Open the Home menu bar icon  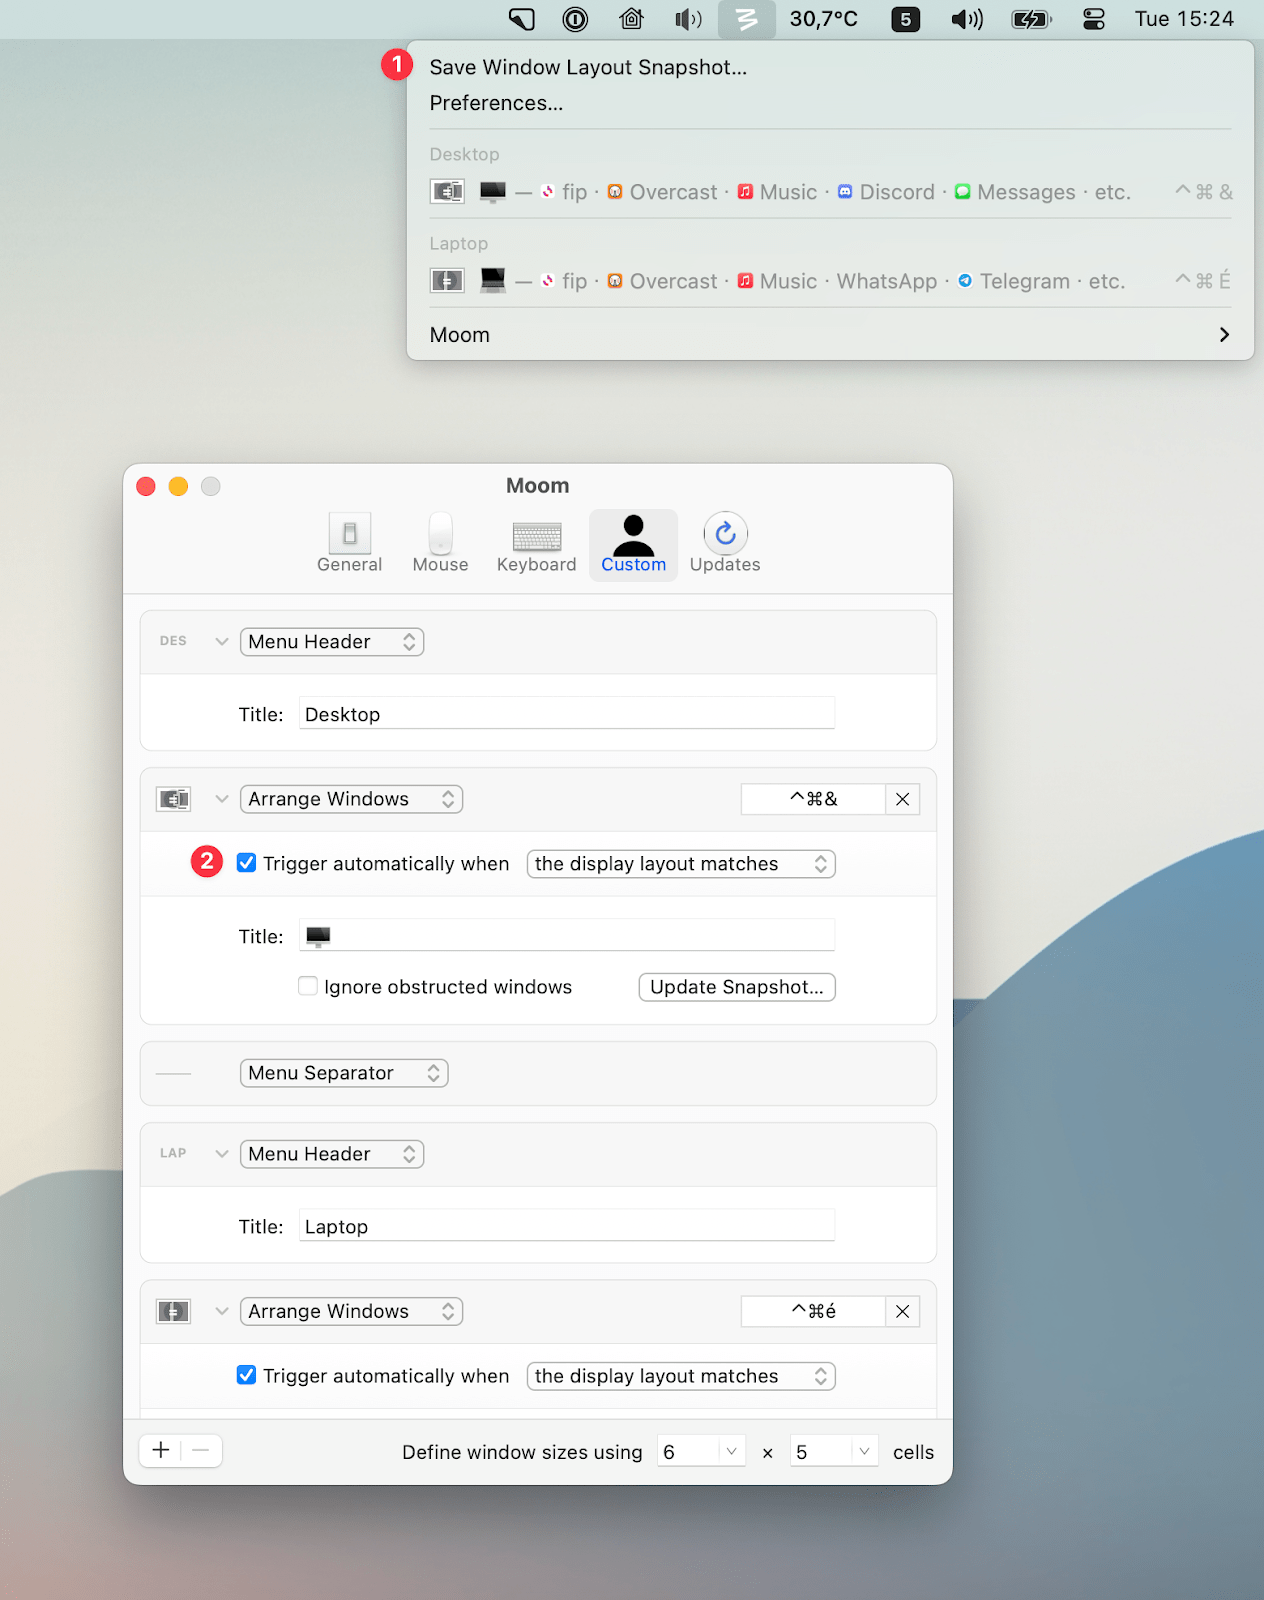[631, 19]
